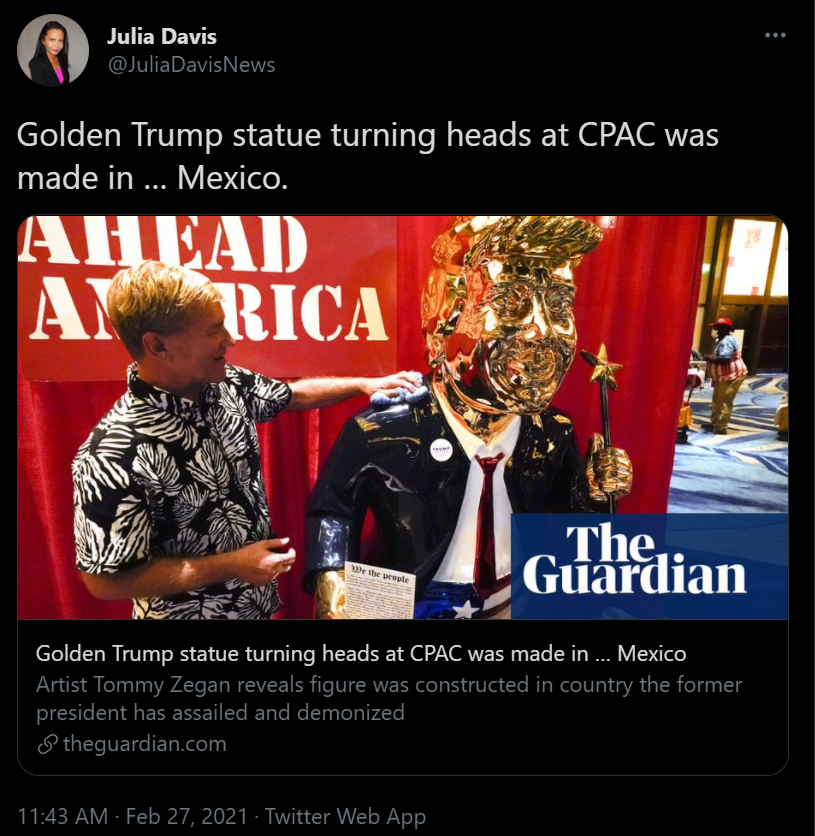This screenshot has width=815, height=836.
Task: Click the We the people document
Action: point(379,590)
